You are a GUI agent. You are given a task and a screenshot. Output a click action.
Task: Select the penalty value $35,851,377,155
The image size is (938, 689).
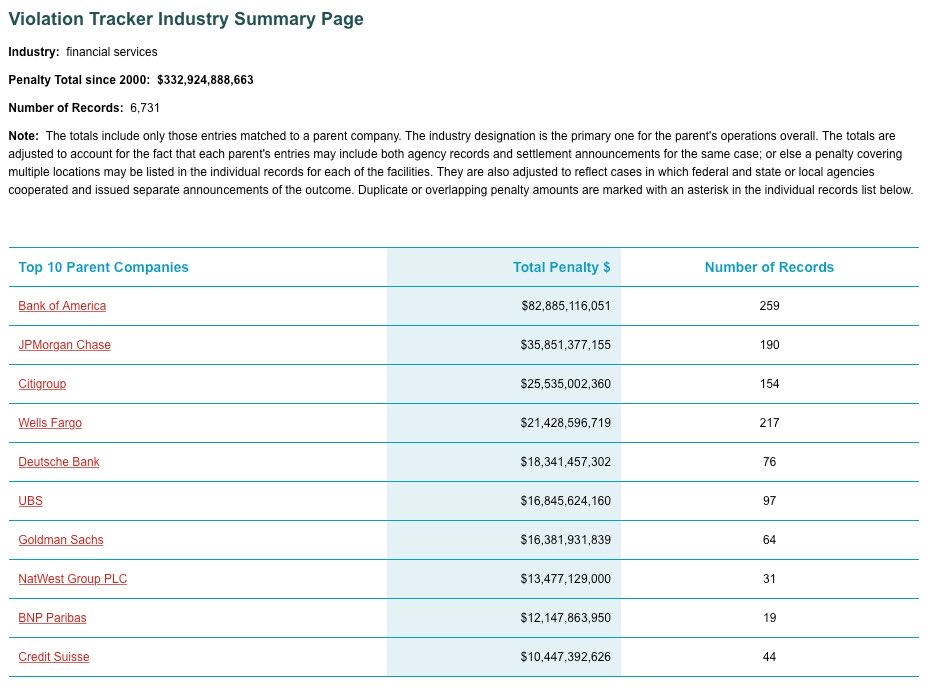click(x=566, y=344)
